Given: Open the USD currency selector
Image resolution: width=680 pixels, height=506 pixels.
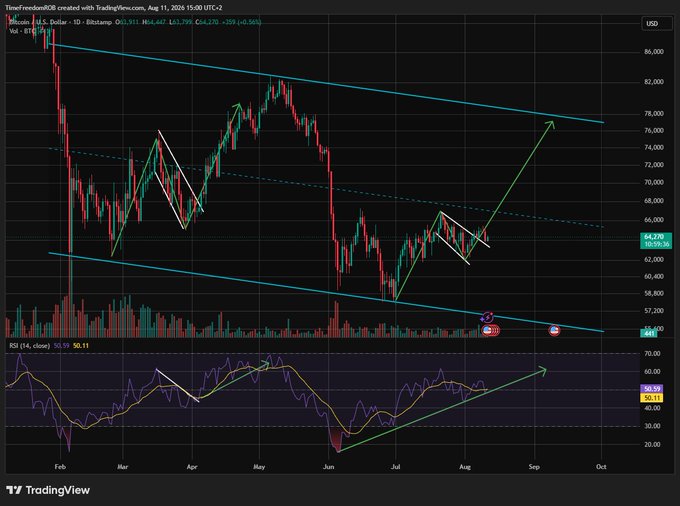Looking at the screenshot, I should [x=657, y=24].
